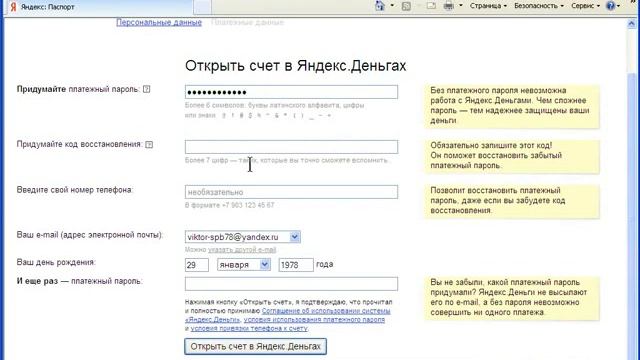Open условия использования платежного пароля link
Image resolution: width=640 pixels, height=360 pixels.
314,320
